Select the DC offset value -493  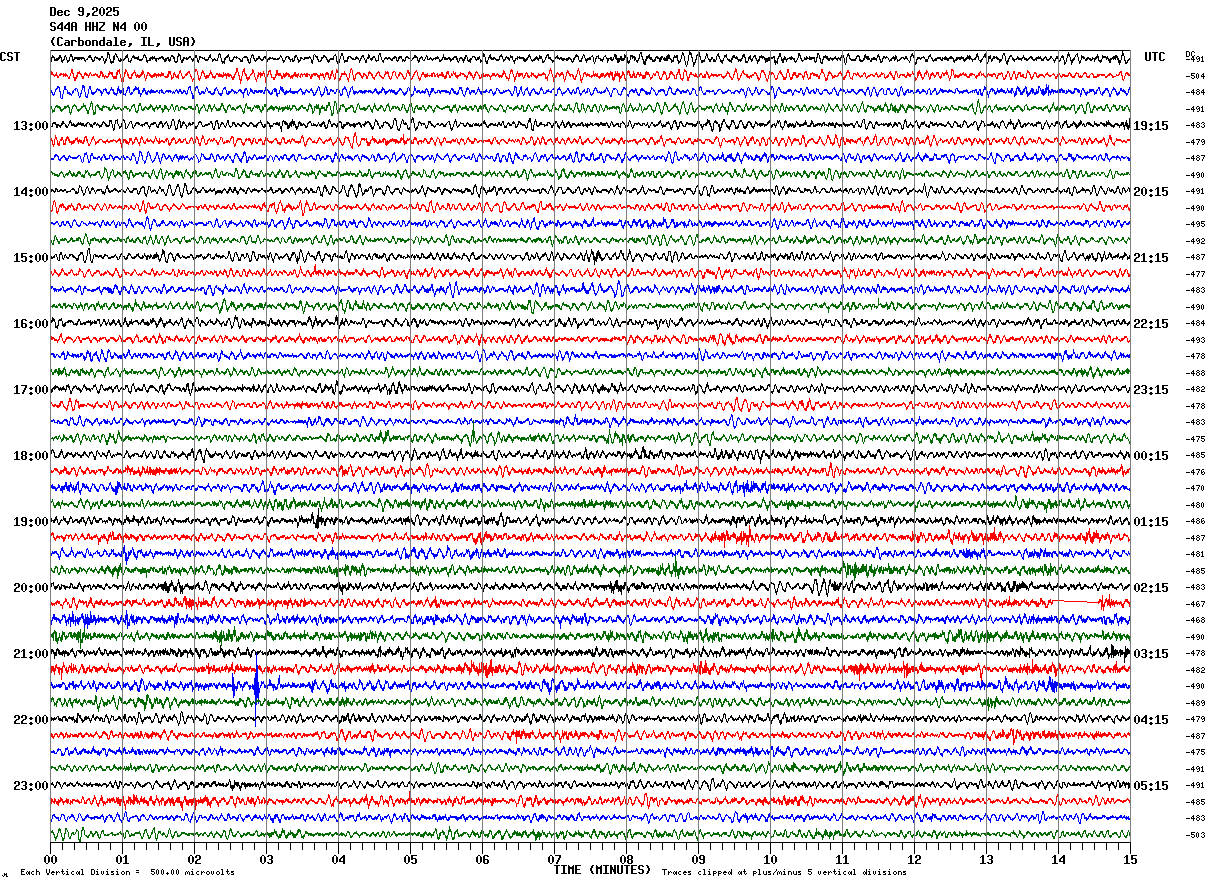[1196, 340]
